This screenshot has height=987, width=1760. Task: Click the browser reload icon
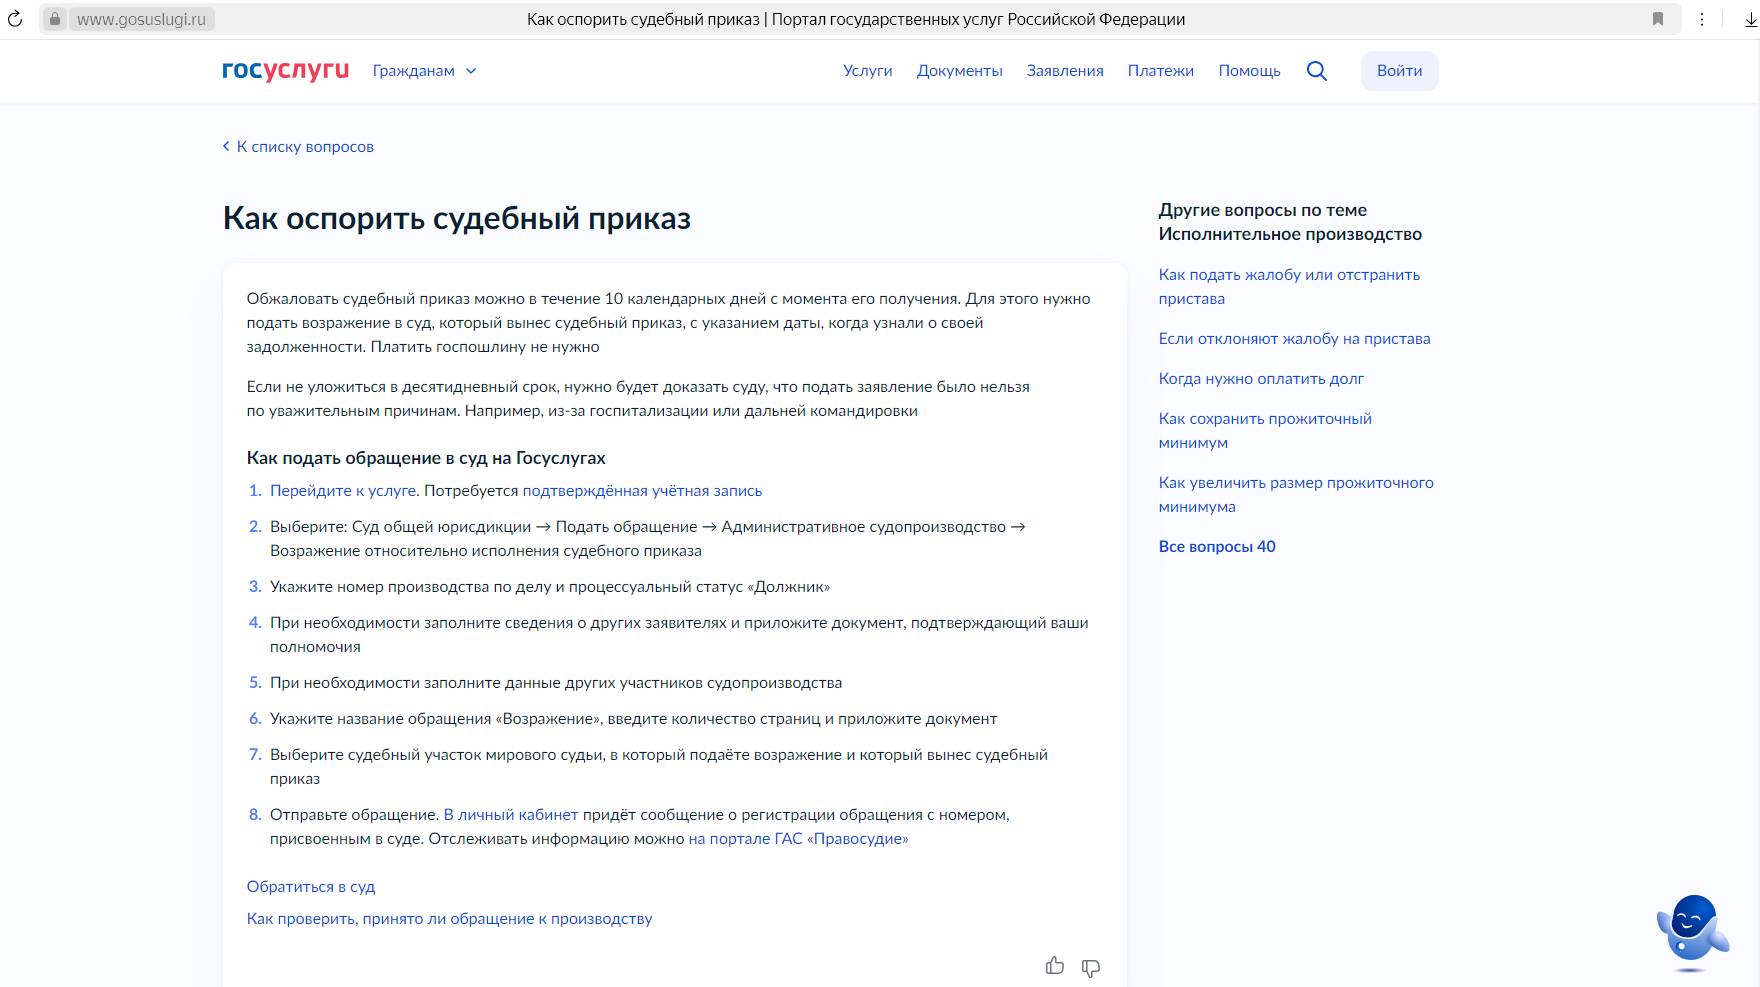(15, 19)
